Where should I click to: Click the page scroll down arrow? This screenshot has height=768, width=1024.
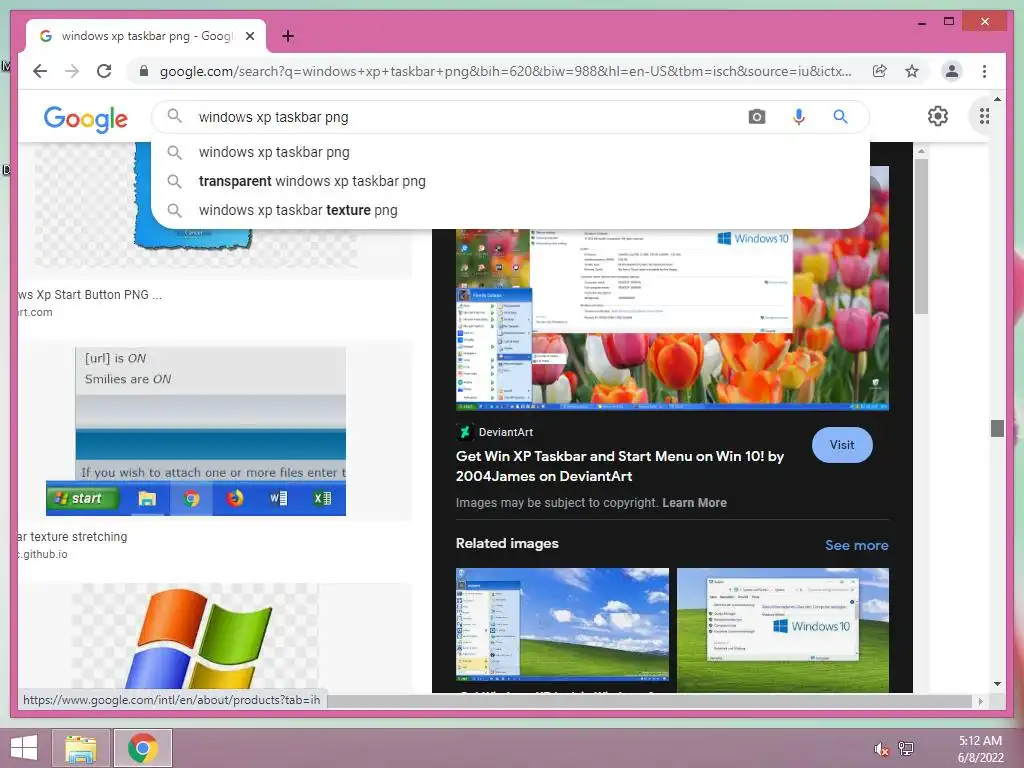997,684
